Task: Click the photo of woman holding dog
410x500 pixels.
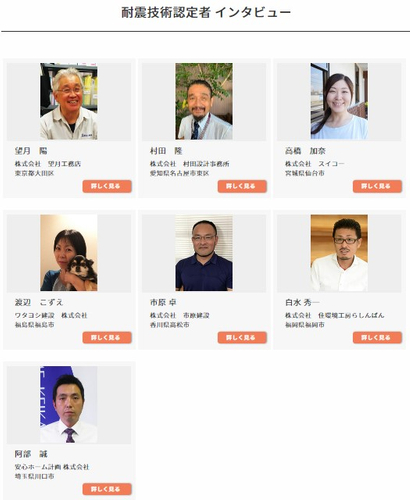Action: point(69,253)
